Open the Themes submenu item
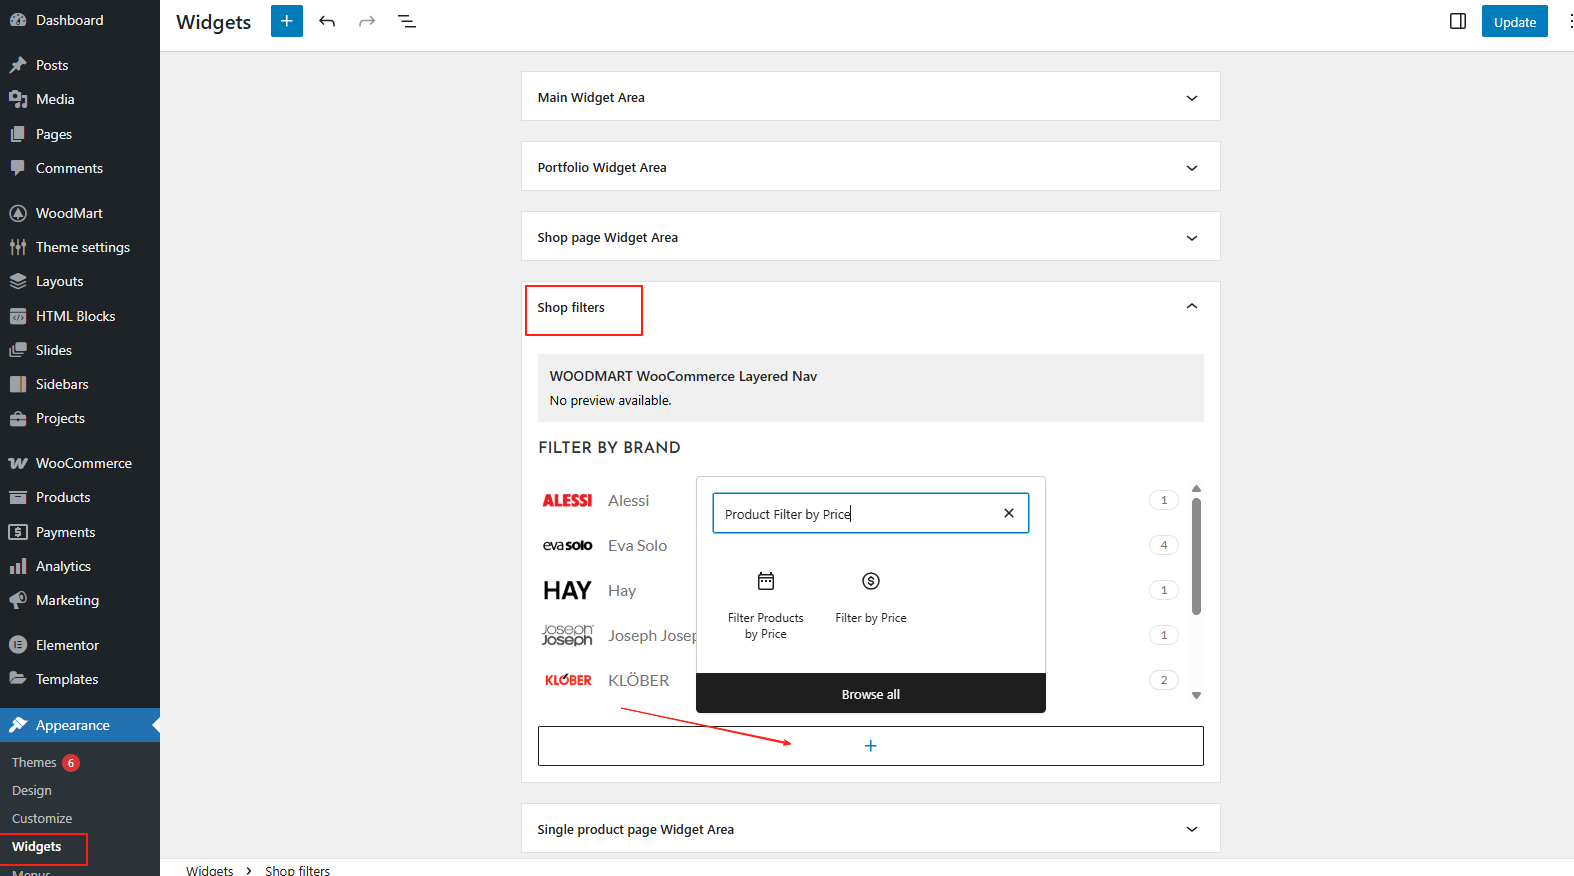This screenshot has width=1574, height=876. (x=34, y=762)
